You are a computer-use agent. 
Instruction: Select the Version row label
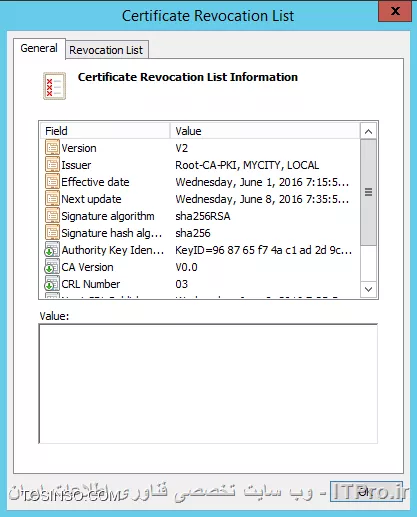79,148
